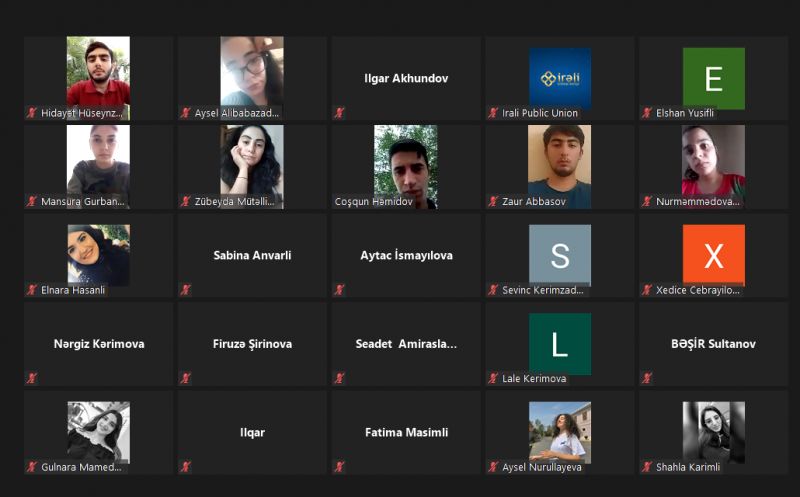
Task: Select Hidayət Hüseynz... participant video
Action: [98, 78]
